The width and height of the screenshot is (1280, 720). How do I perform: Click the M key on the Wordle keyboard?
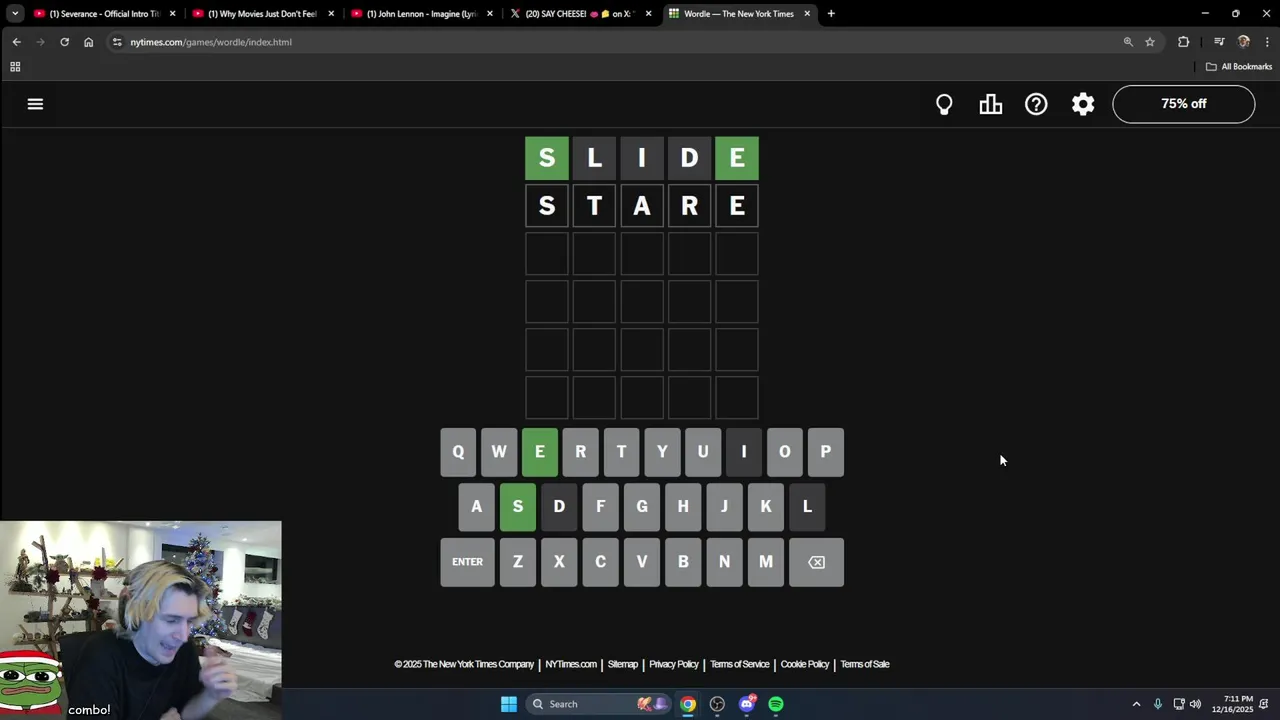(766, 562)
